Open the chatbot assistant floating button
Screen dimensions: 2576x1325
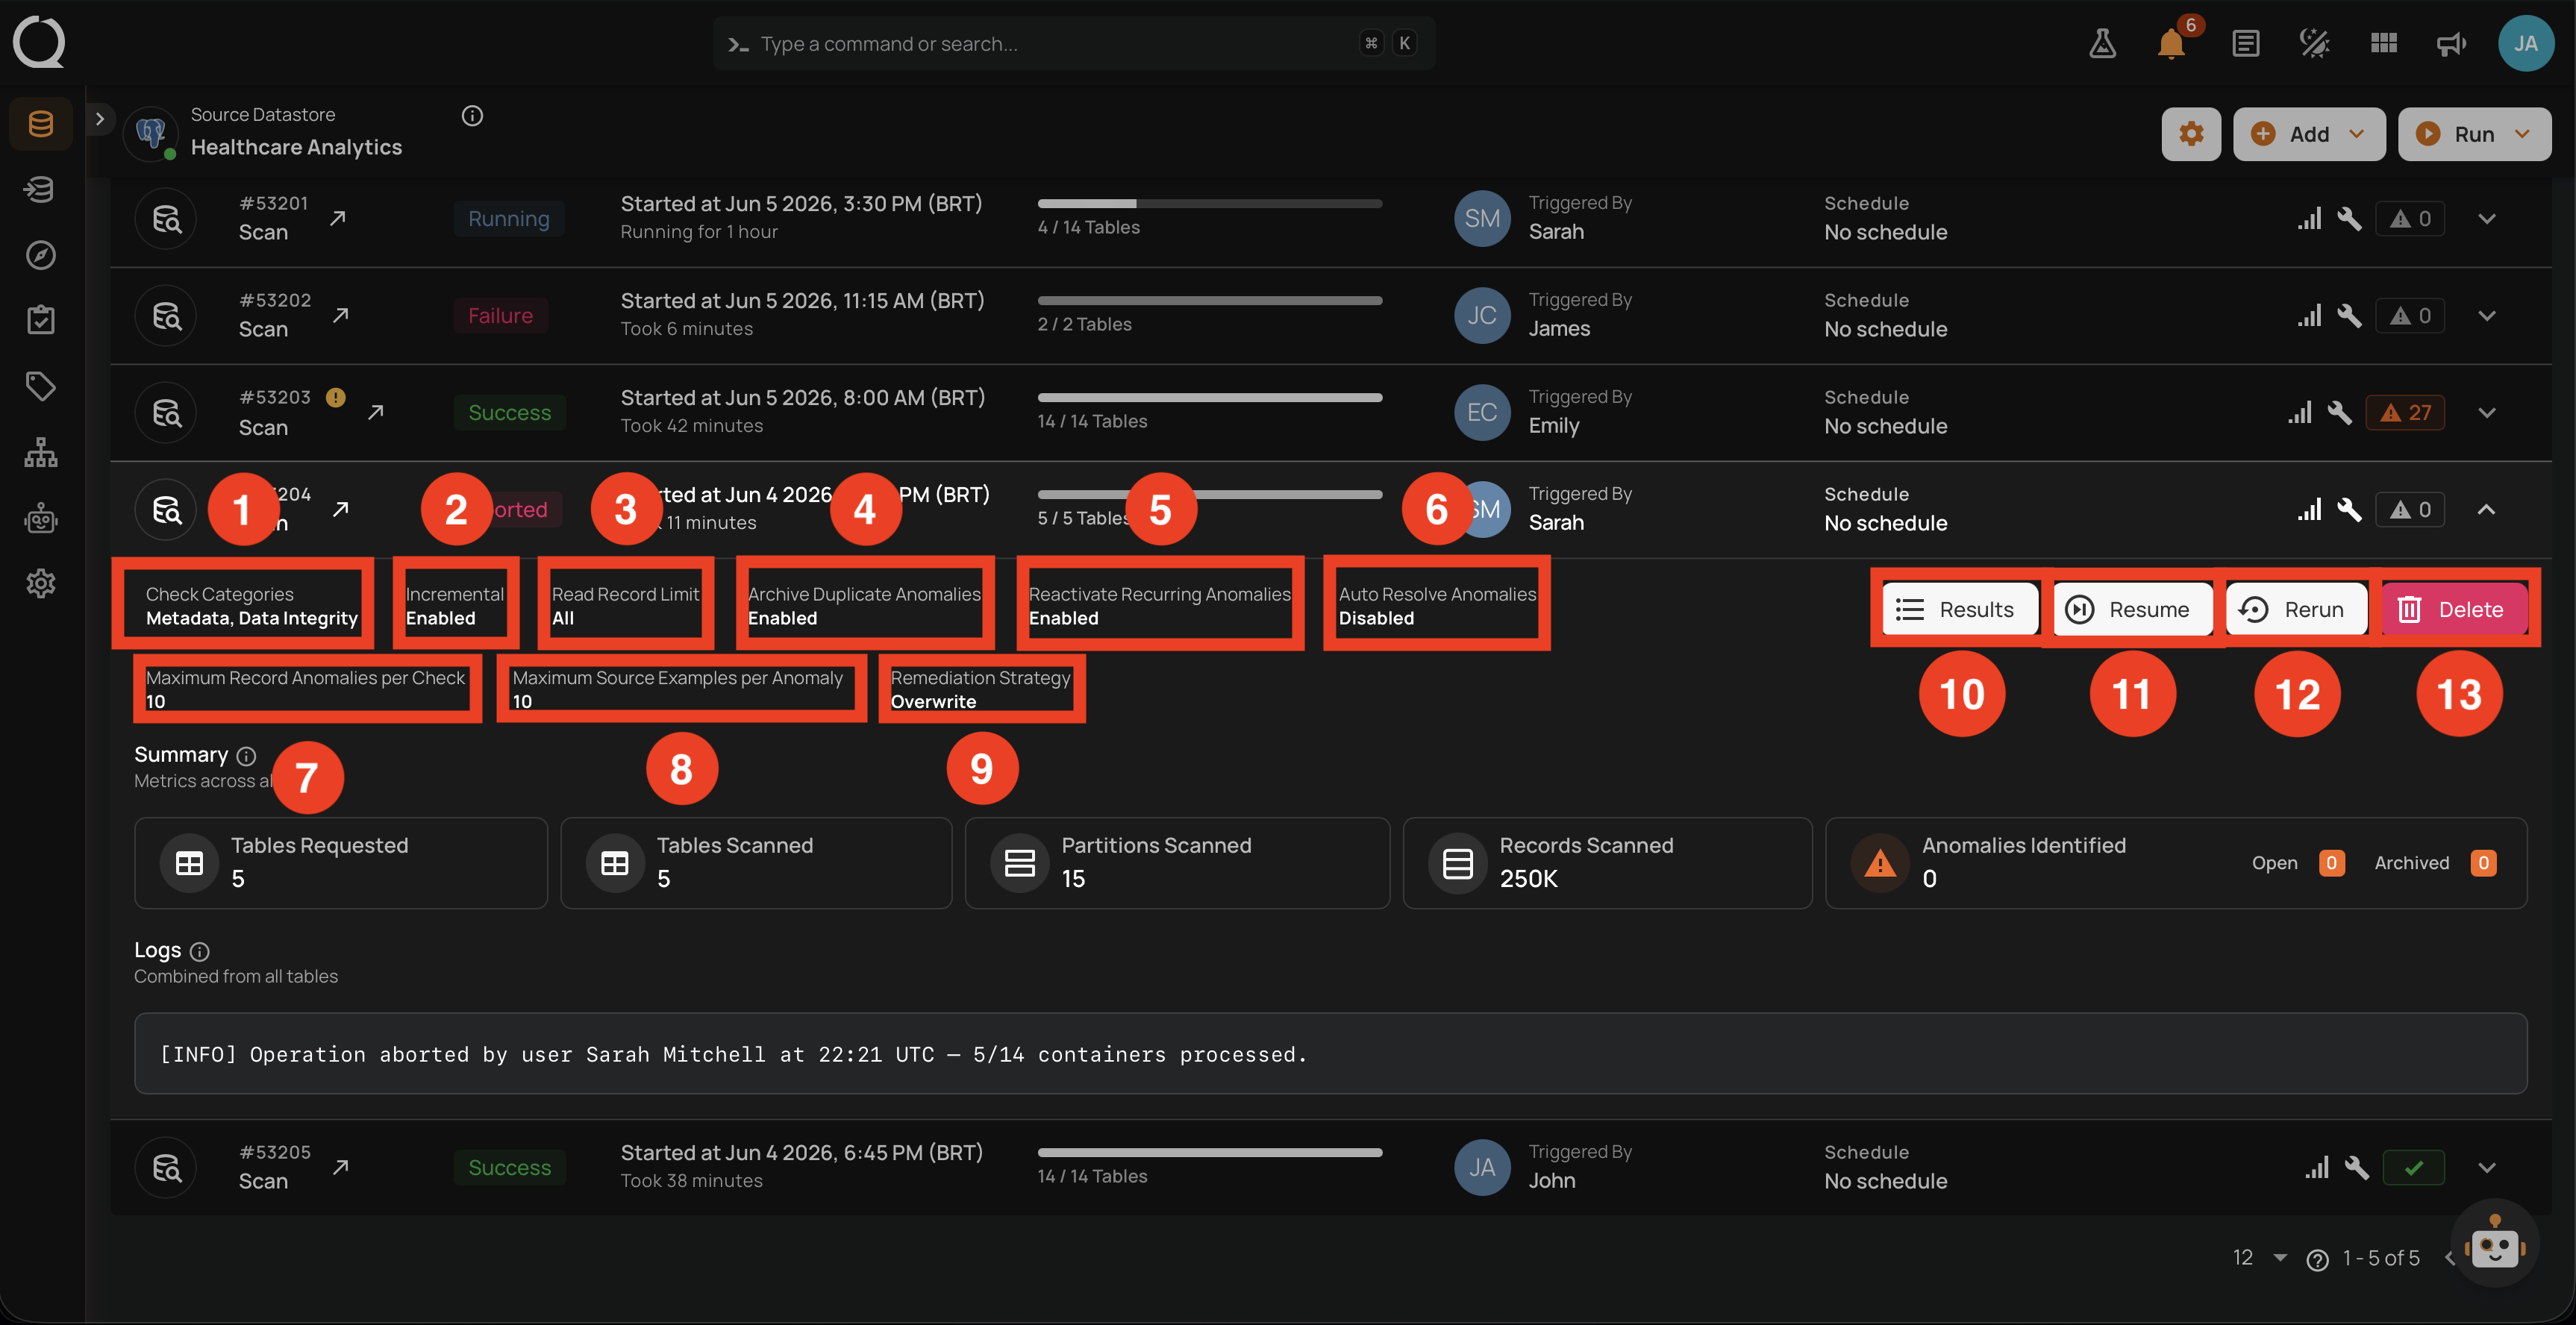[x=2494, y=1245]
